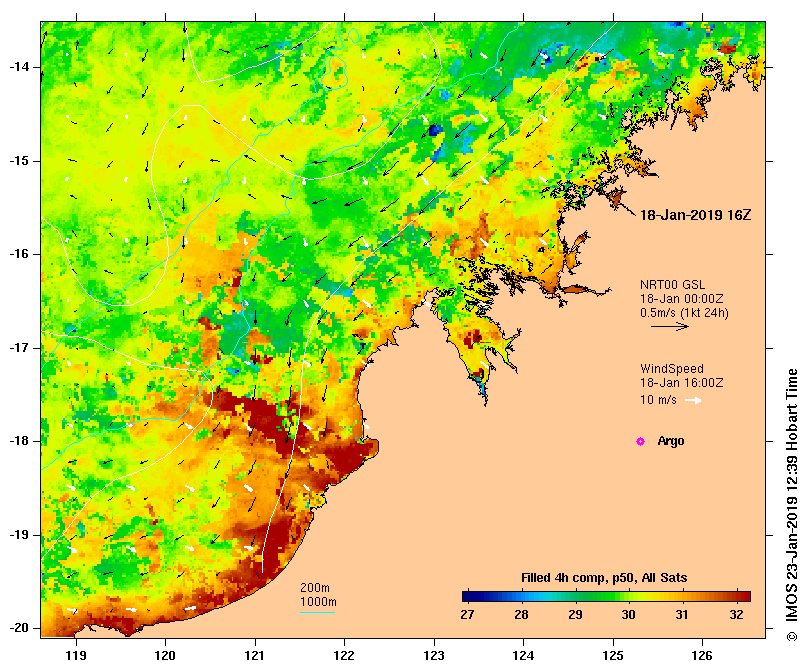Click the colorbar tick label '32'
Viewport: 809px width, 672px height.
point(737,615)
